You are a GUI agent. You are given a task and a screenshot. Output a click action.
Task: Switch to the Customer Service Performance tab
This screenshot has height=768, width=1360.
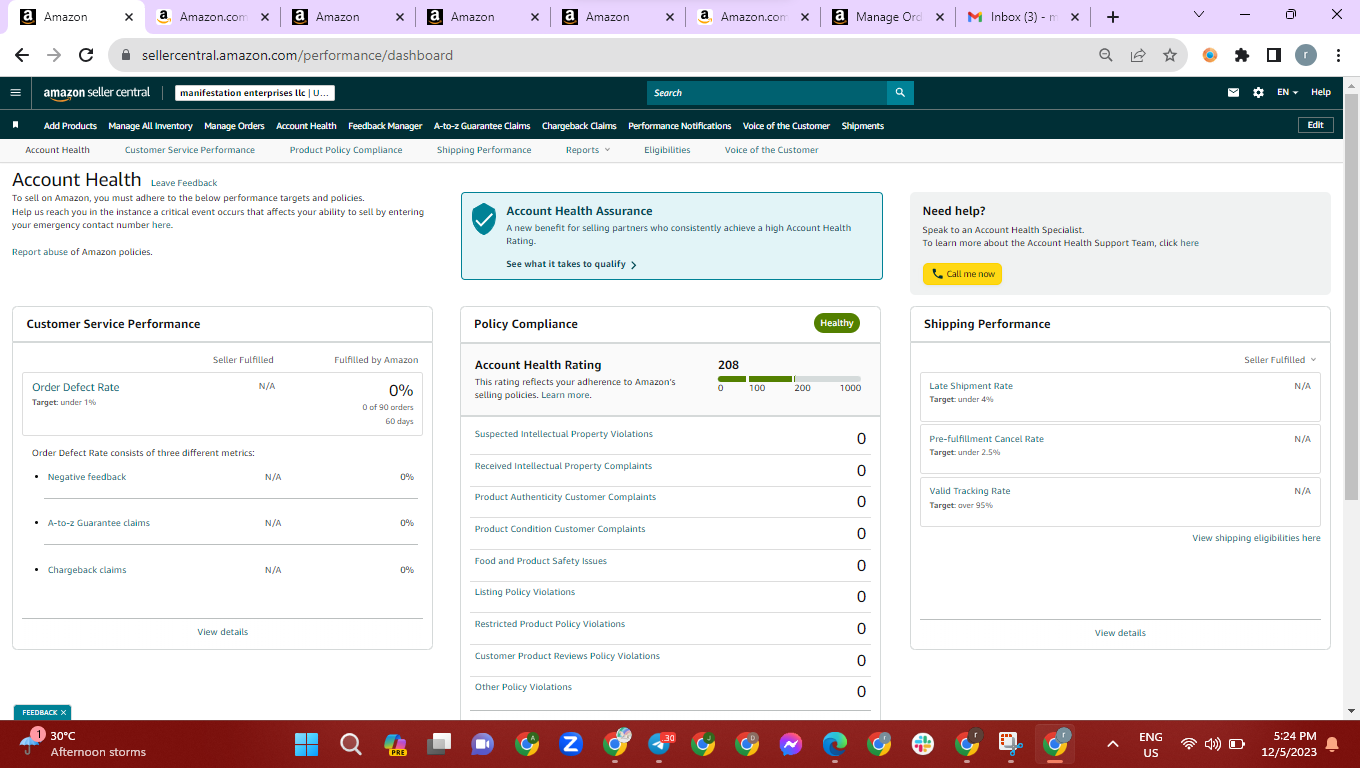tap(190, 150)
